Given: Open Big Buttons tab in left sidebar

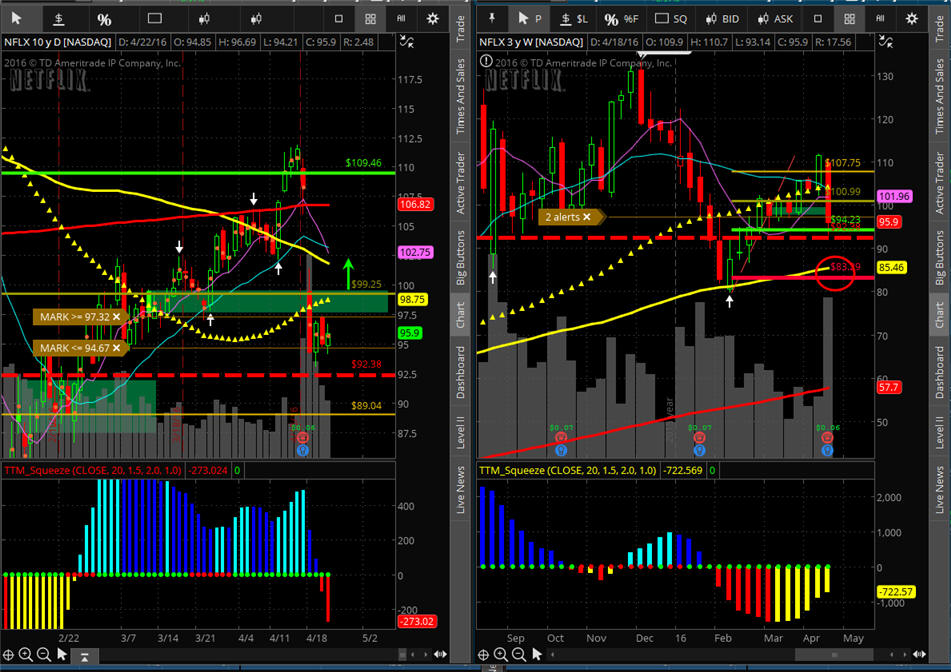Looking at the screenshot, I should coord(460,257).
